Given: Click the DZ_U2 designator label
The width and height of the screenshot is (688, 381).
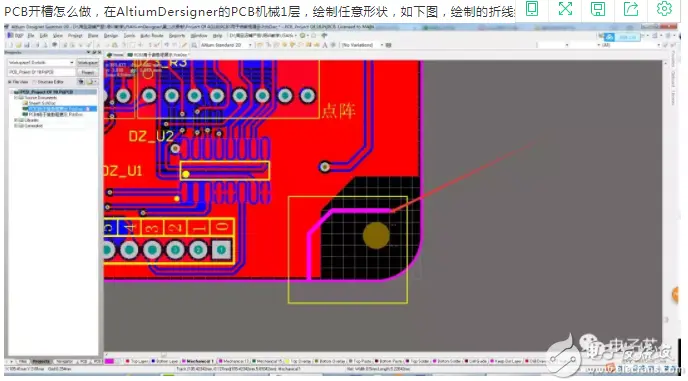Looking at the screenshot, I should click(x=151, y=136).
